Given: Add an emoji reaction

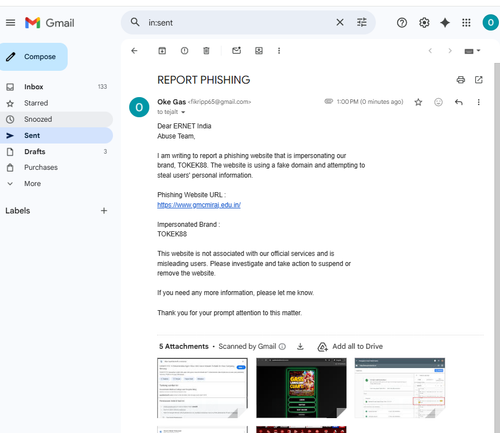Looking at the screenshot, I should coord(438,102).
